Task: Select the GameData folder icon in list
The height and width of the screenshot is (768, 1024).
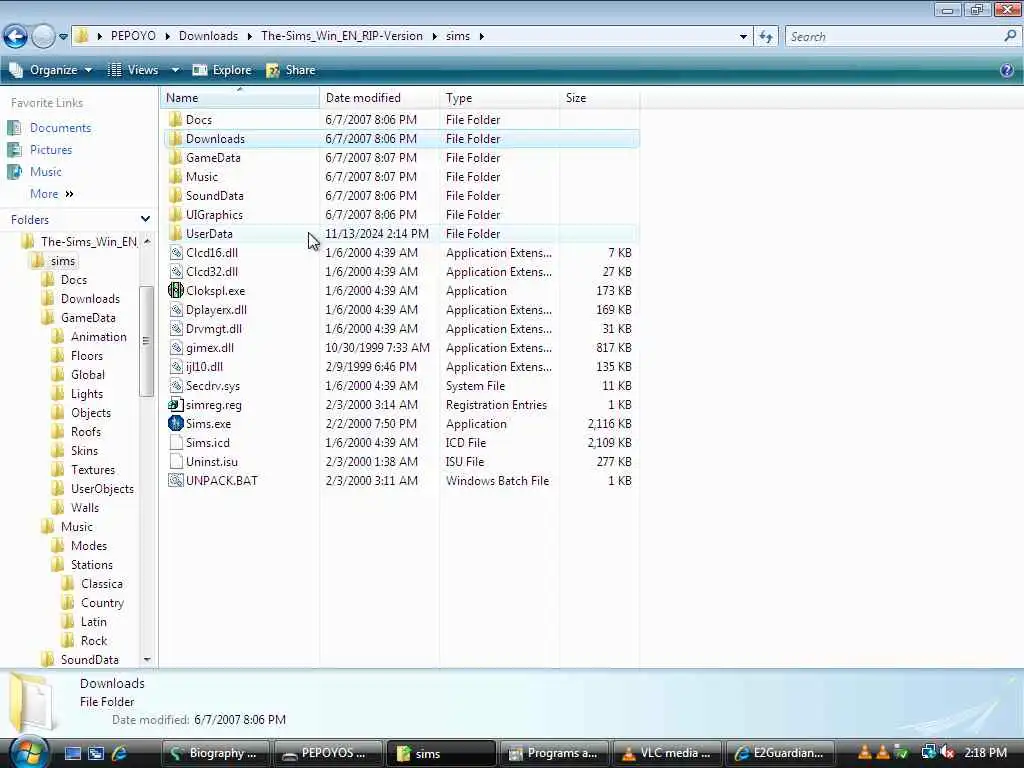Action: point(176,157)
